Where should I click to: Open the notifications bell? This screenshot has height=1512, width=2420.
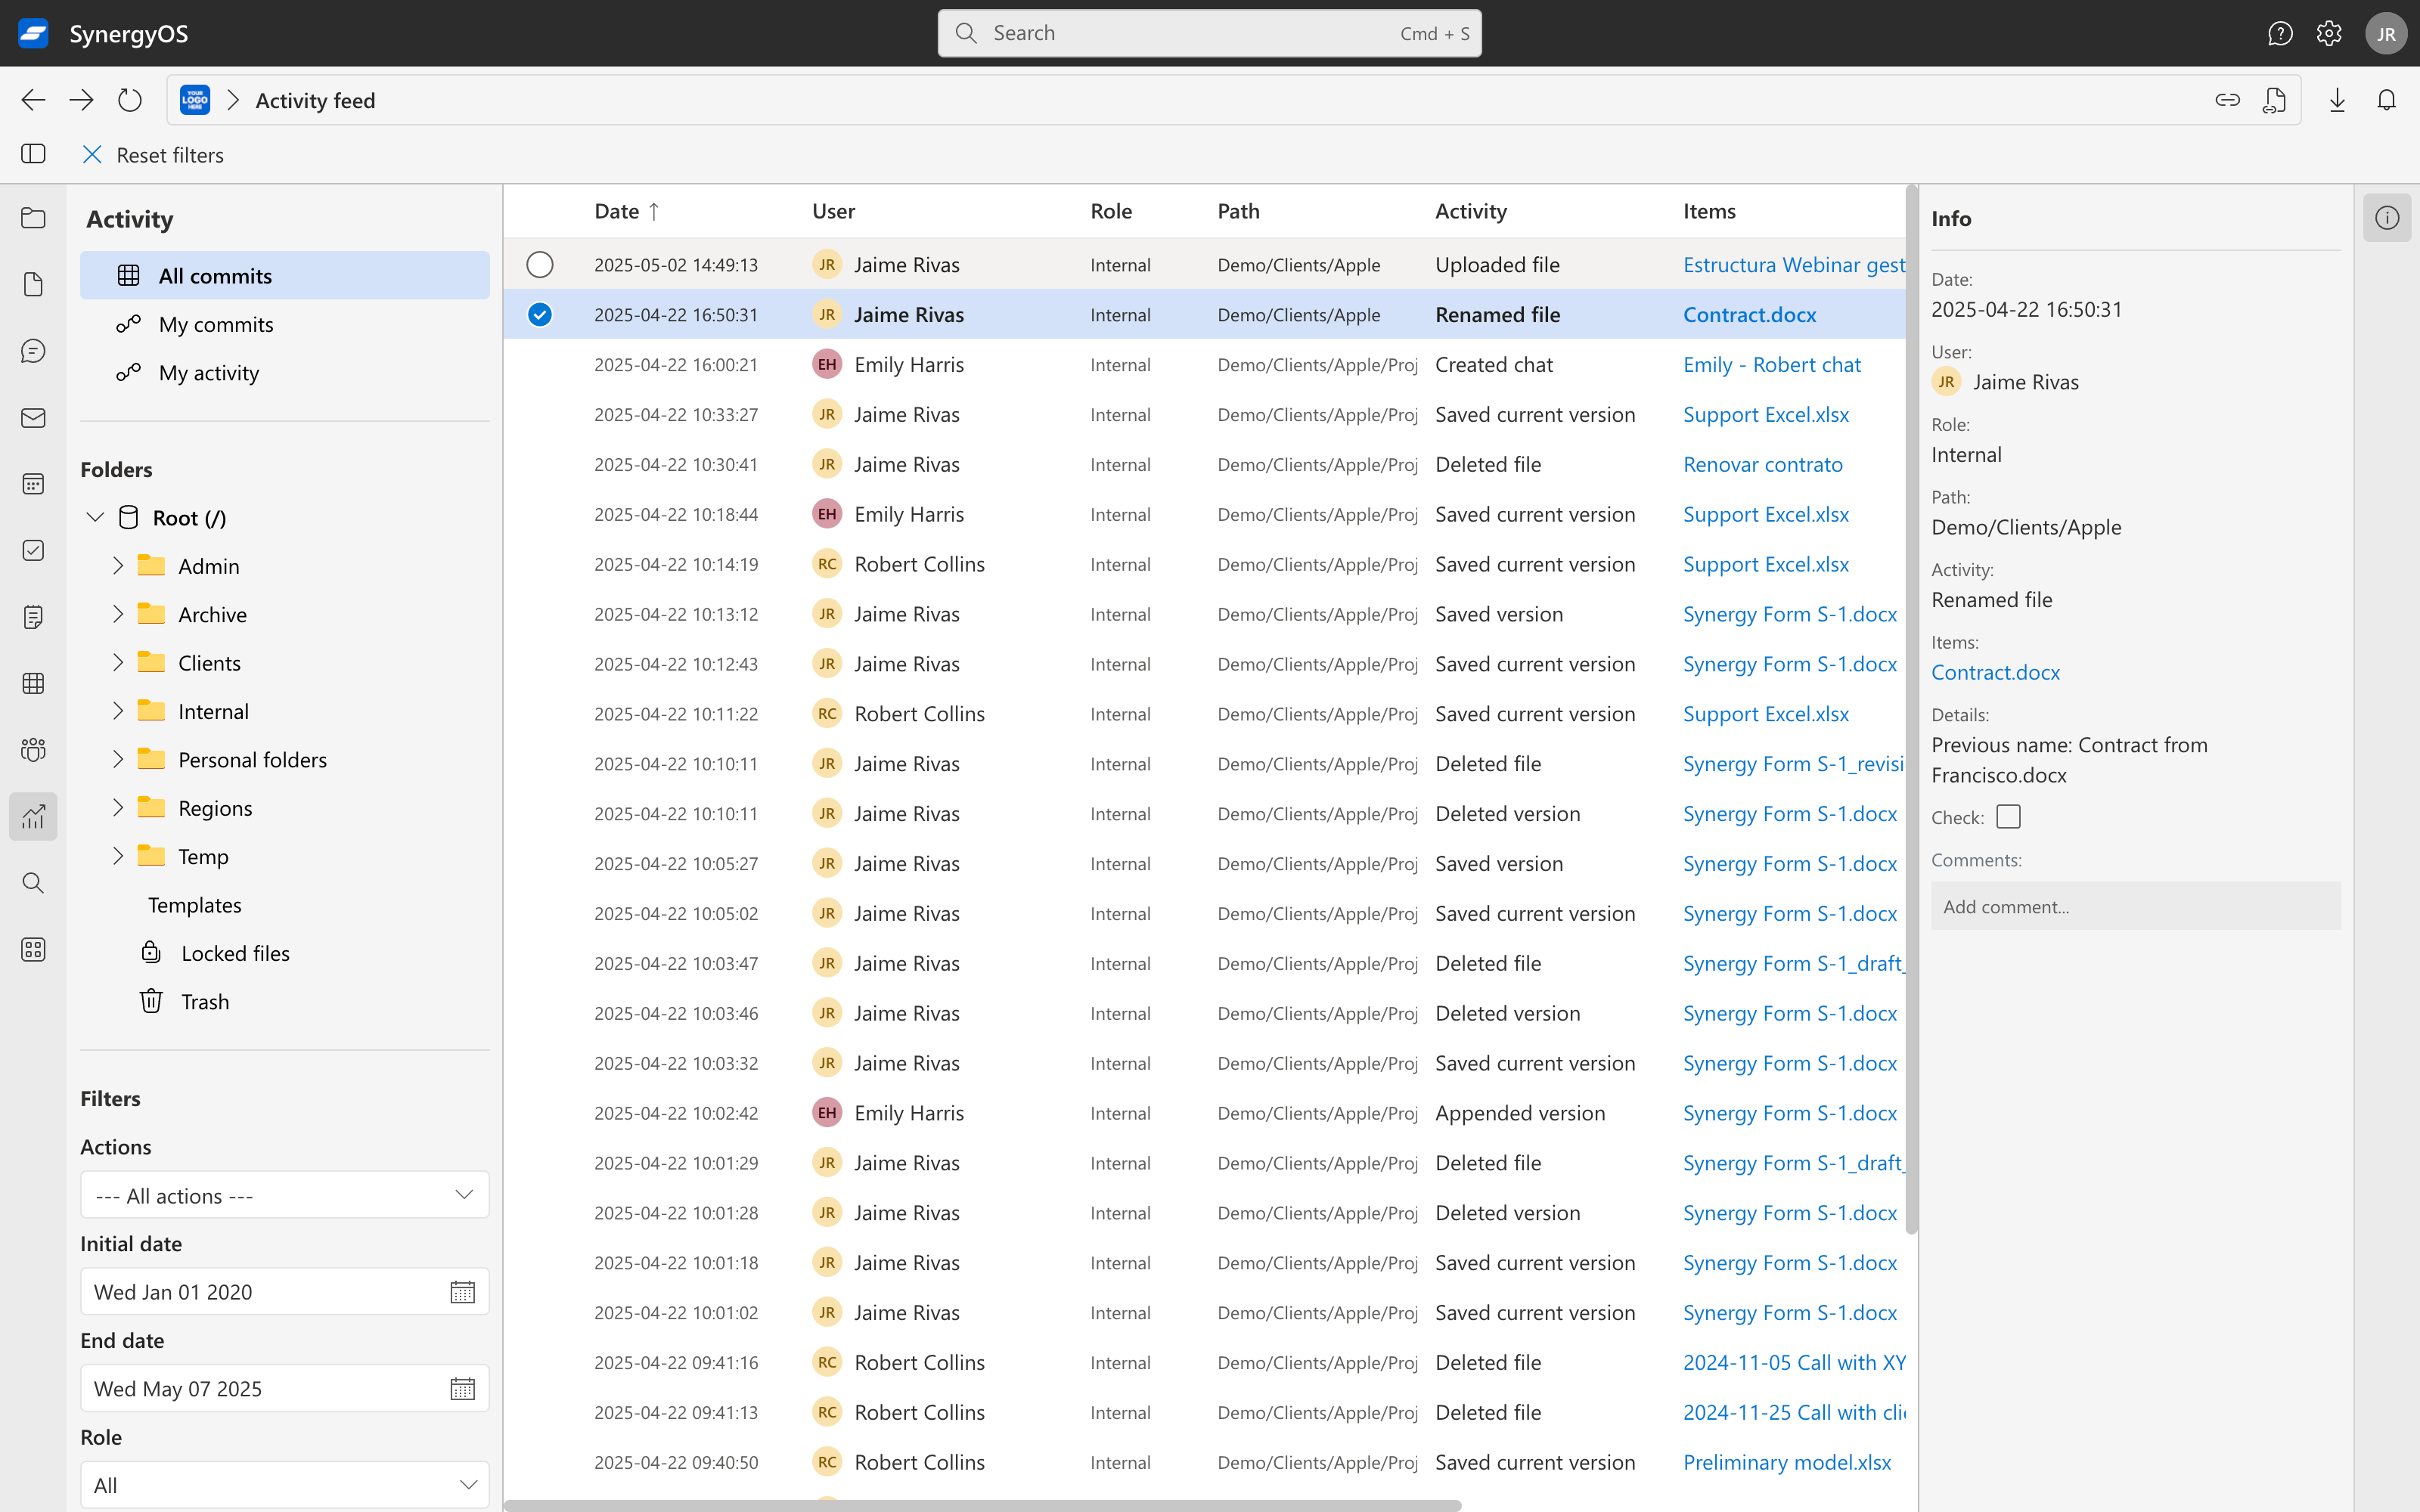(2387, 100)
